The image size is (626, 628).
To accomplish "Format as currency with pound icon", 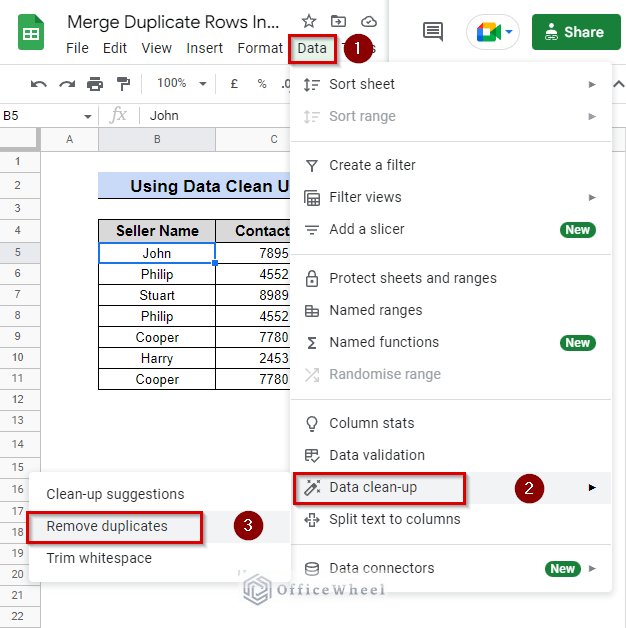I will [x=234, y=84].
